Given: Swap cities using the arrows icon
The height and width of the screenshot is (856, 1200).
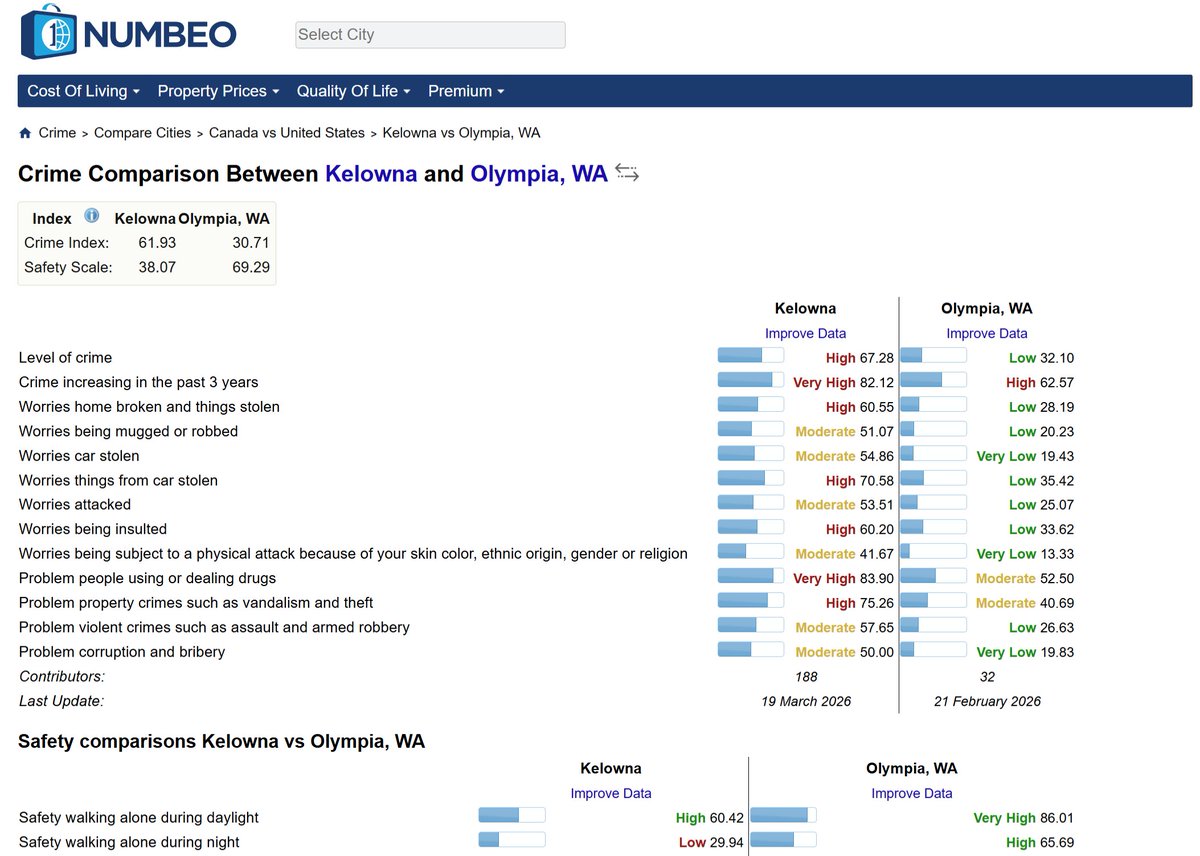Looking at the screenshot, I should pos(627,173).
